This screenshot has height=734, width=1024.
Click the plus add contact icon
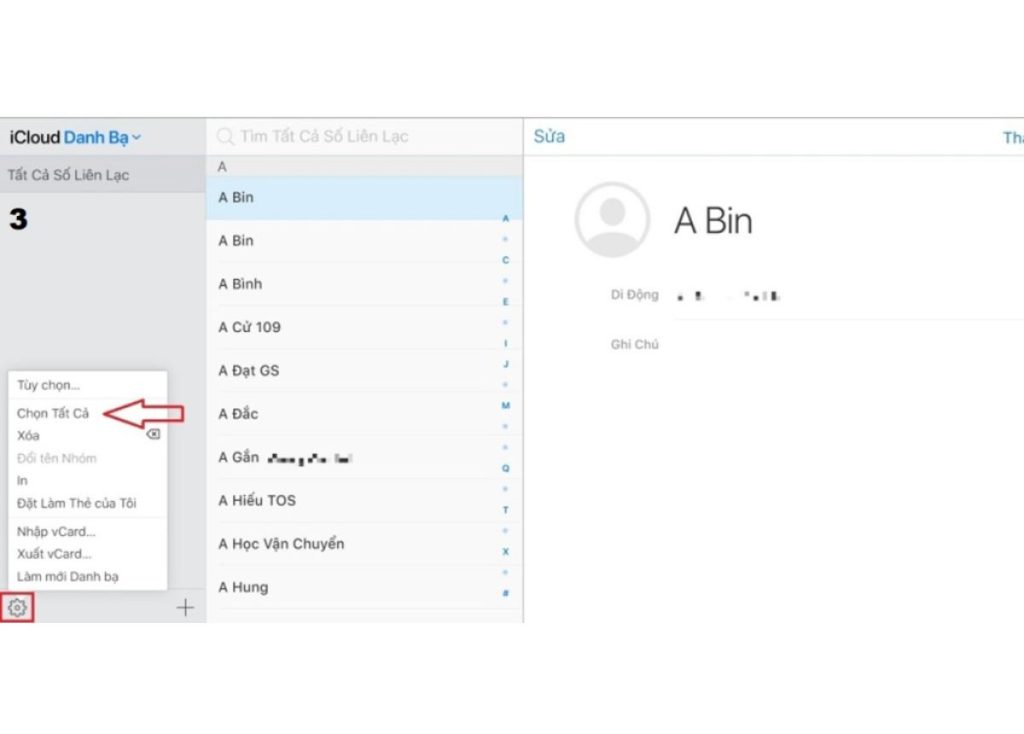pos(185,608)
